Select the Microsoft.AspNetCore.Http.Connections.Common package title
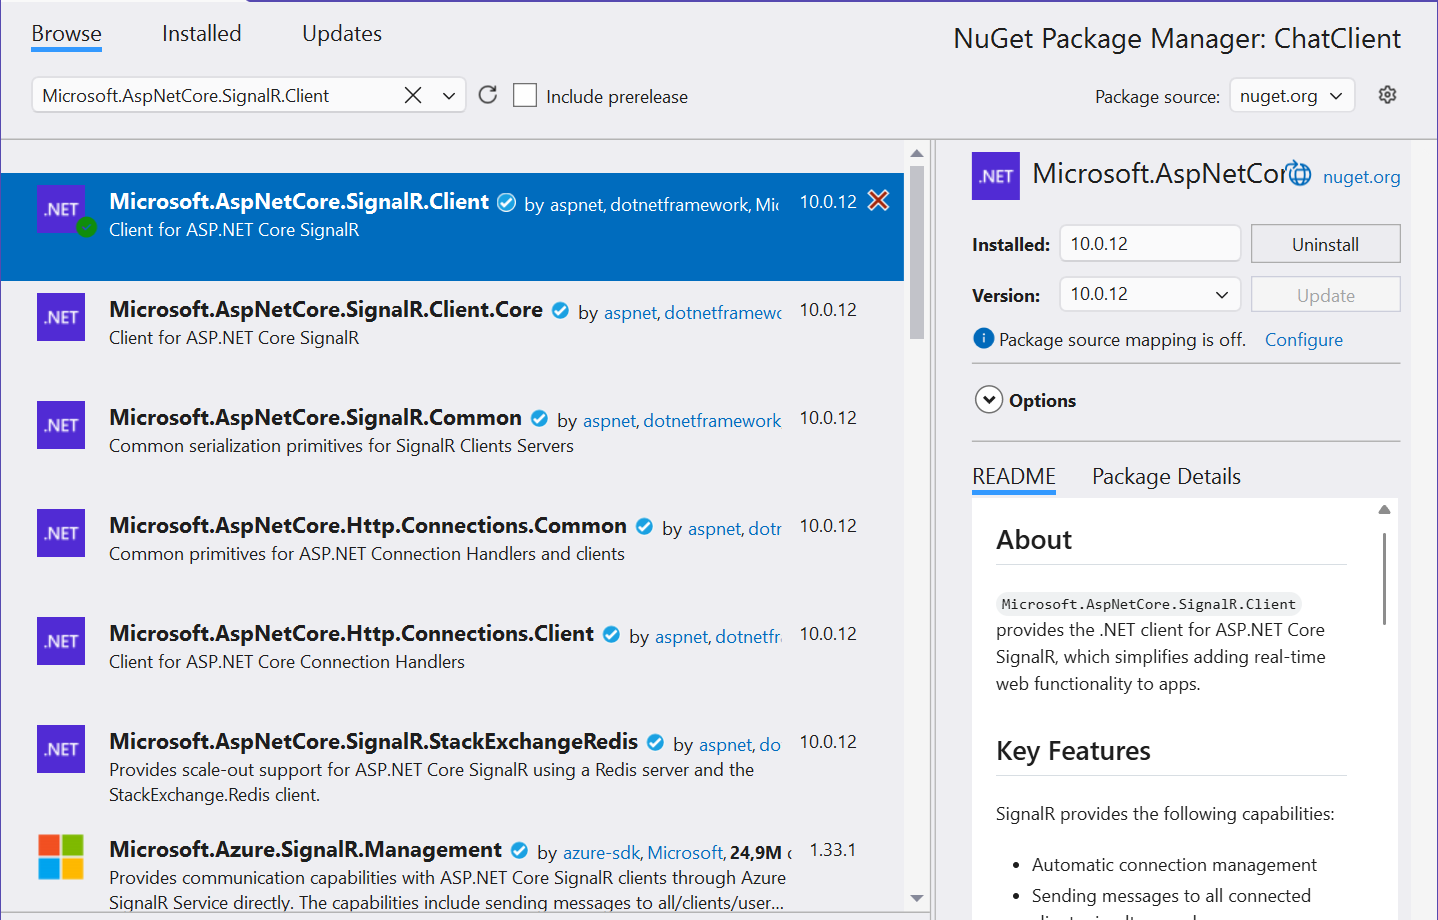 click(368, 525)
